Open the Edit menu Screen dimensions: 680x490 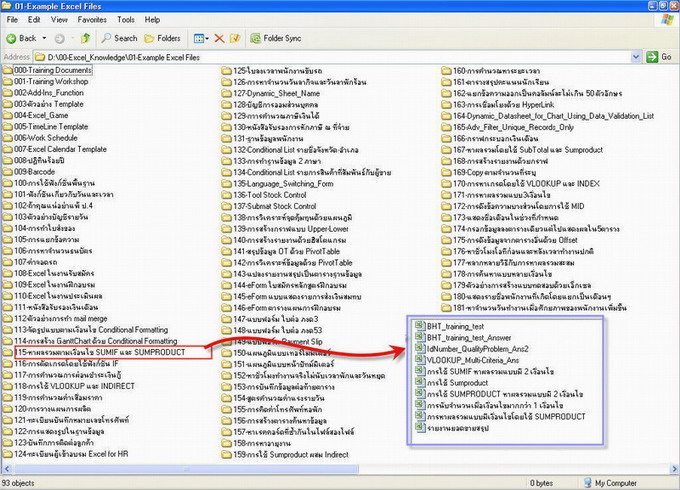click(x=34, y=20)
